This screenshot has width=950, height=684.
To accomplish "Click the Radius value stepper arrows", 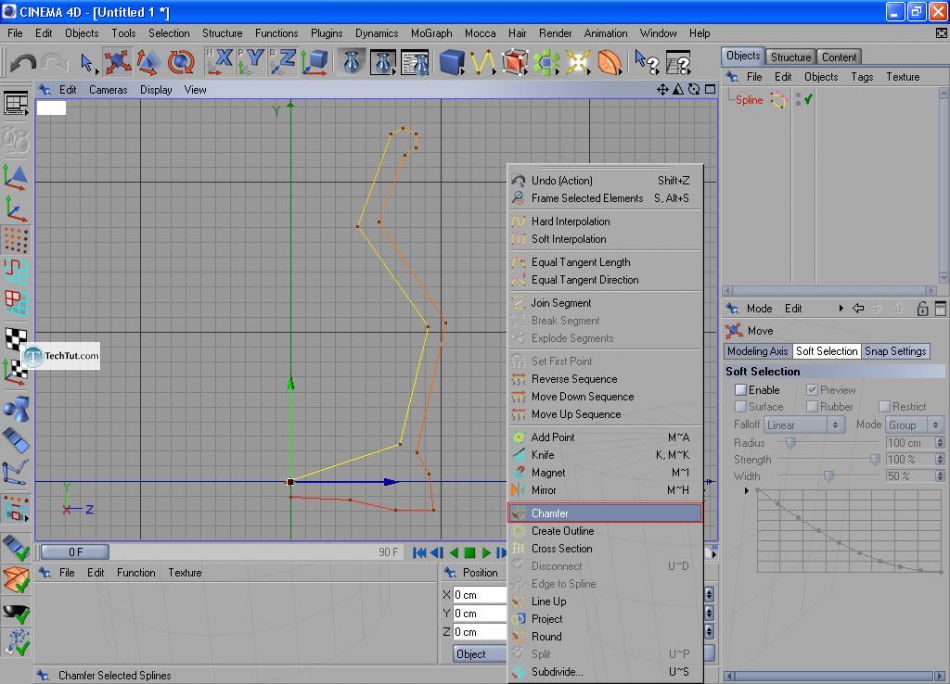I will [940, 442].
